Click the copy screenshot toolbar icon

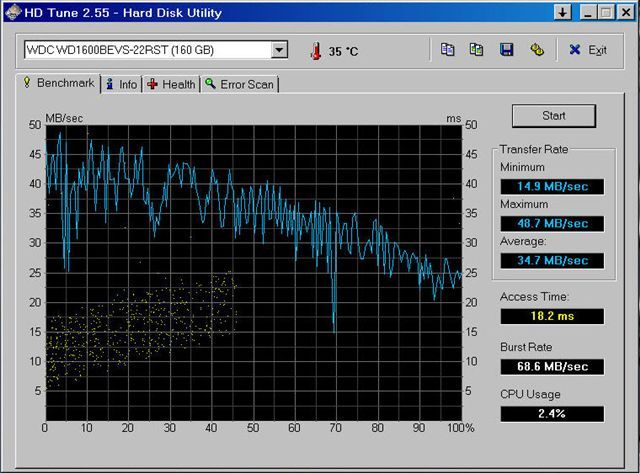(x=477, y=49)
